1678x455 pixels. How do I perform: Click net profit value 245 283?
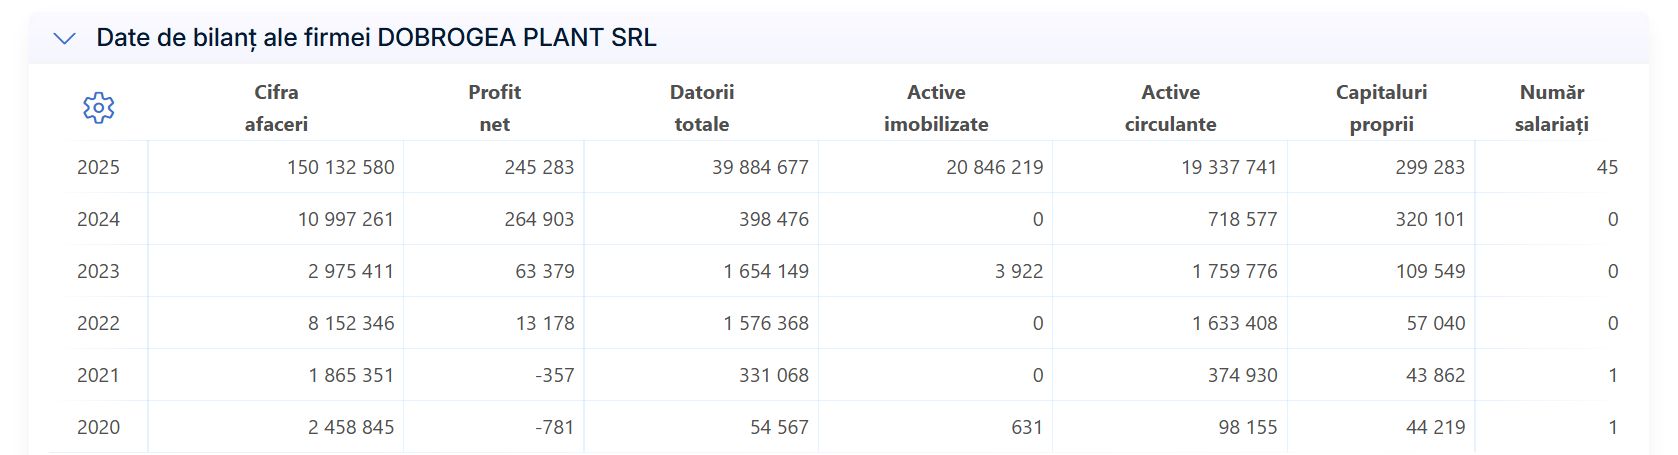[x=539, y=167]
